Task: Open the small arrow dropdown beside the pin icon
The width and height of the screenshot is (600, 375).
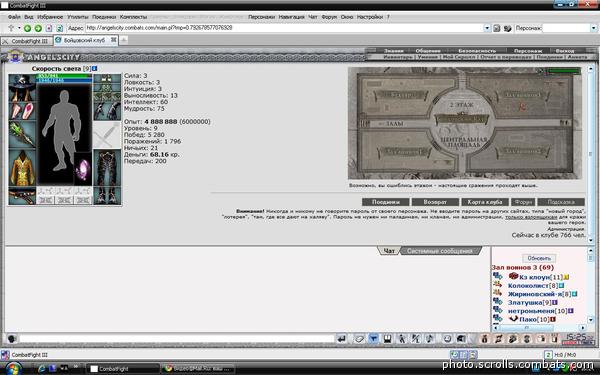Action: (x=19, y=28)
